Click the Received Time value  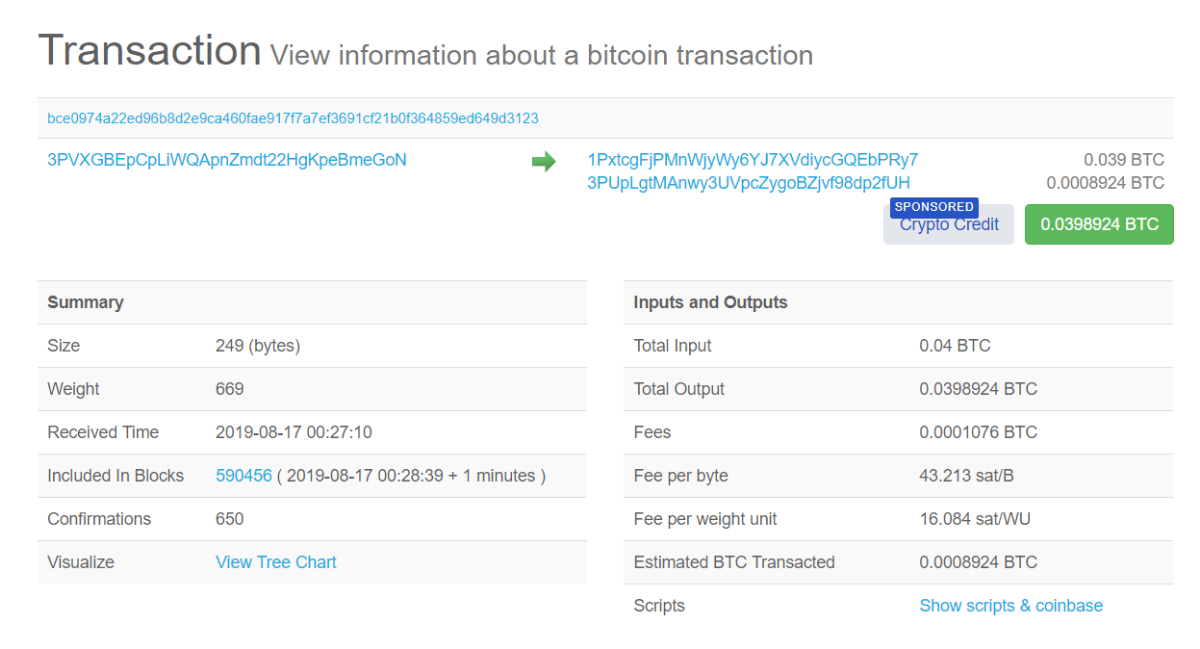pyautogui.click(x=294, y=433)
